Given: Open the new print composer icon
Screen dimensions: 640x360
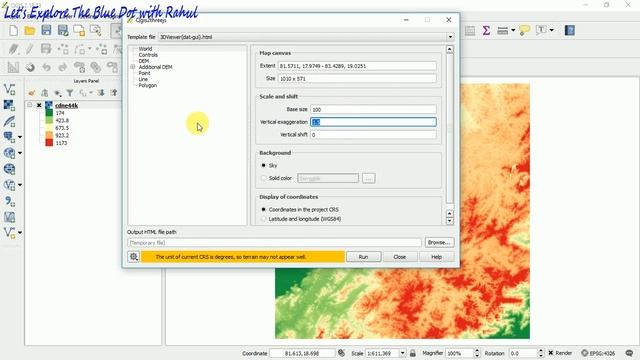Looking at the screenshot, I should pyautogui.click(x=79, y=31).
